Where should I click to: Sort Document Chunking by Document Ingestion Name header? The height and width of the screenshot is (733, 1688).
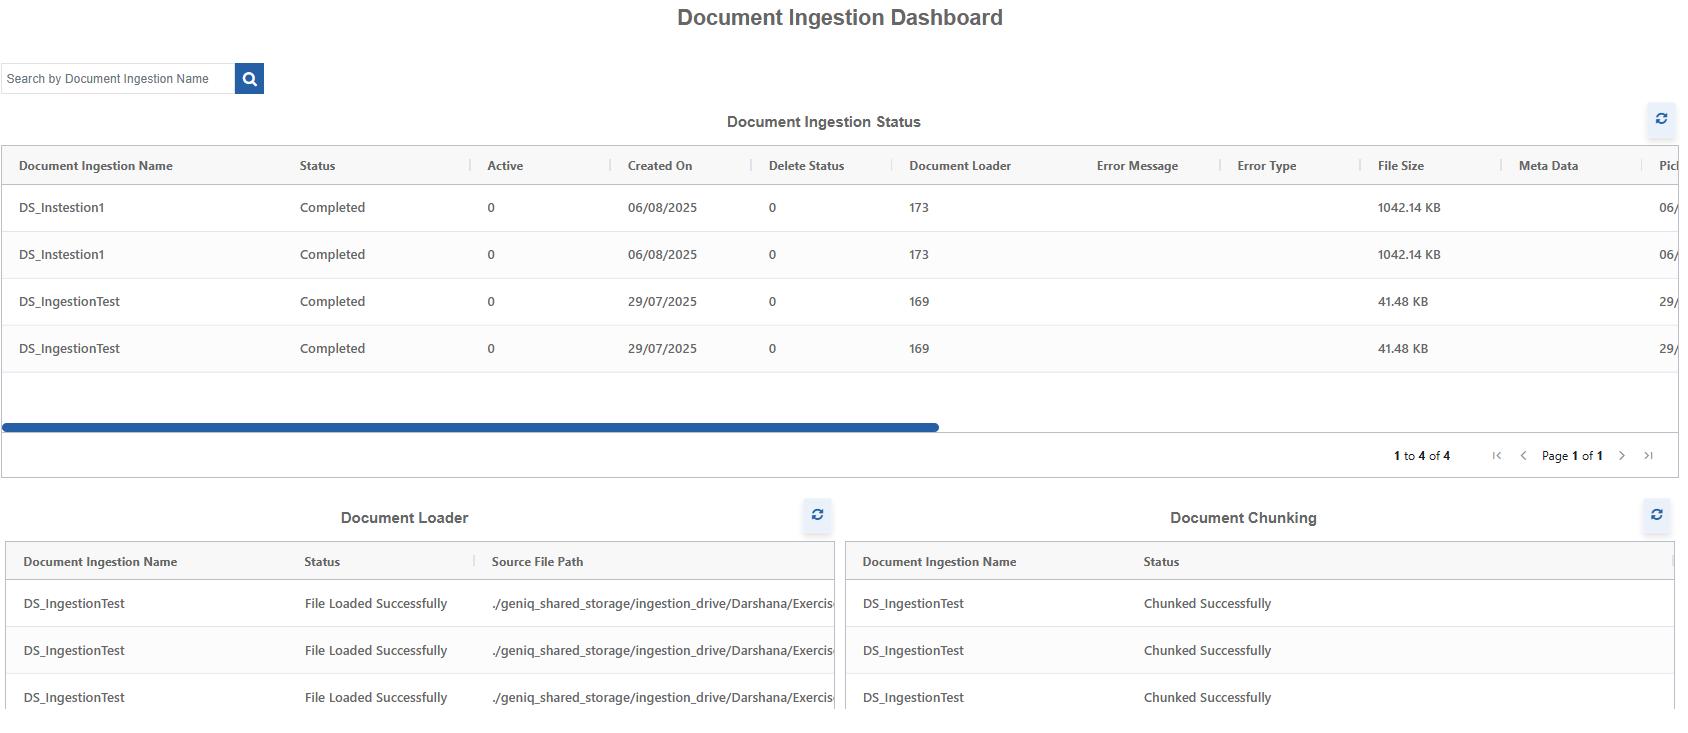(939, 562)
